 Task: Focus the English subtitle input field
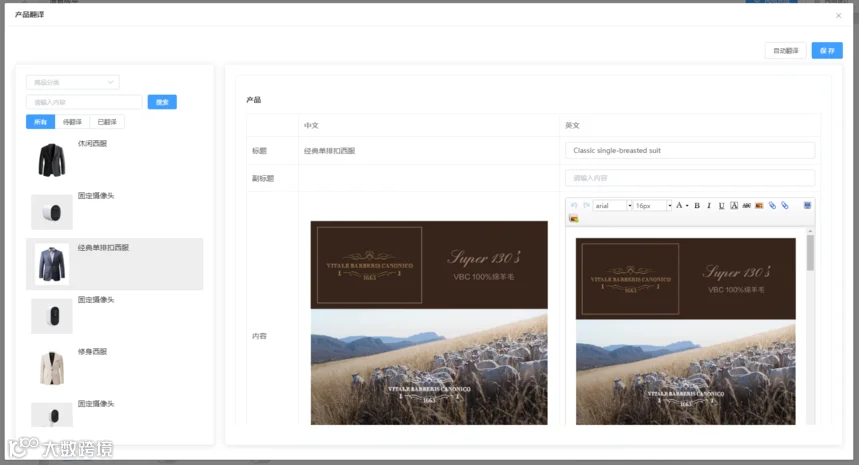[690, 177]
